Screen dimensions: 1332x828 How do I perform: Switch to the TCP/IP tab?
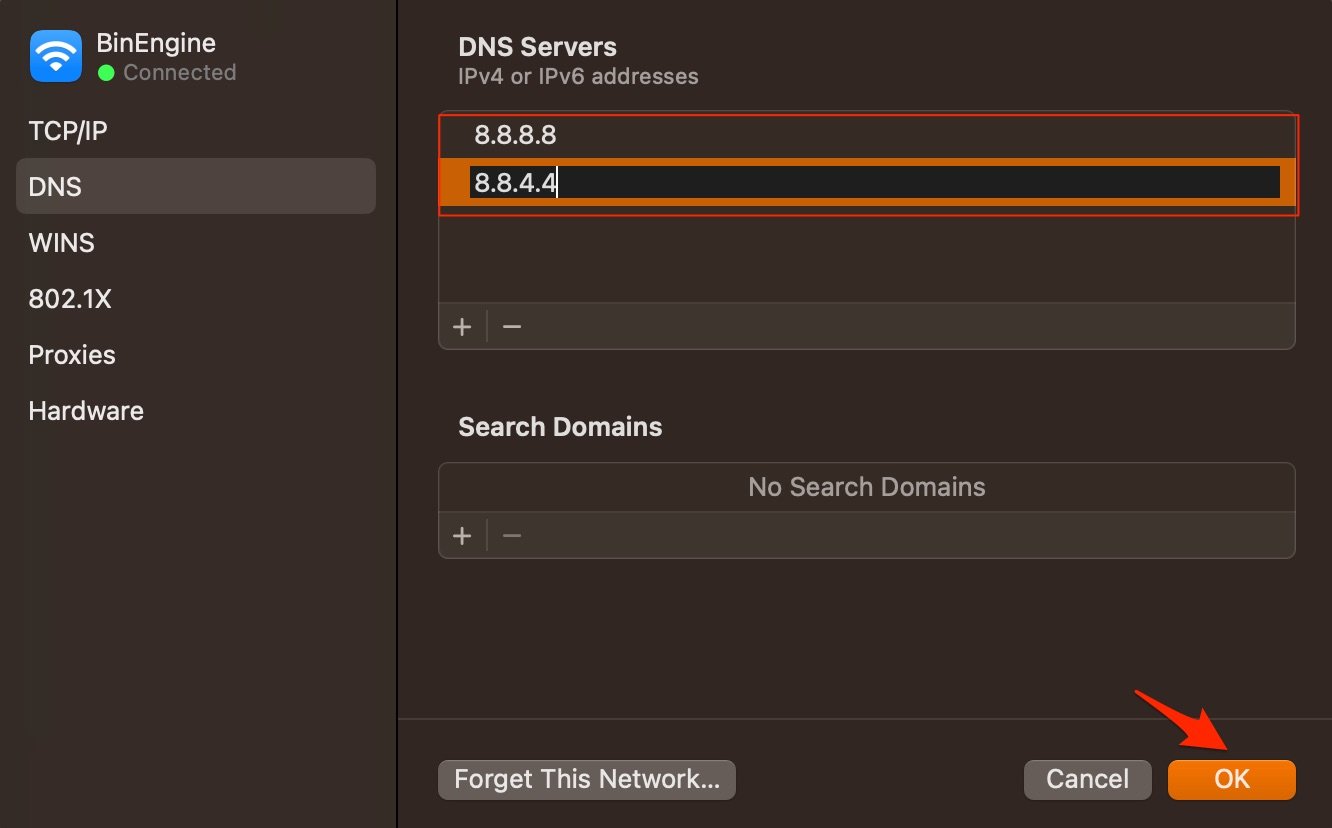click(68, 130)
